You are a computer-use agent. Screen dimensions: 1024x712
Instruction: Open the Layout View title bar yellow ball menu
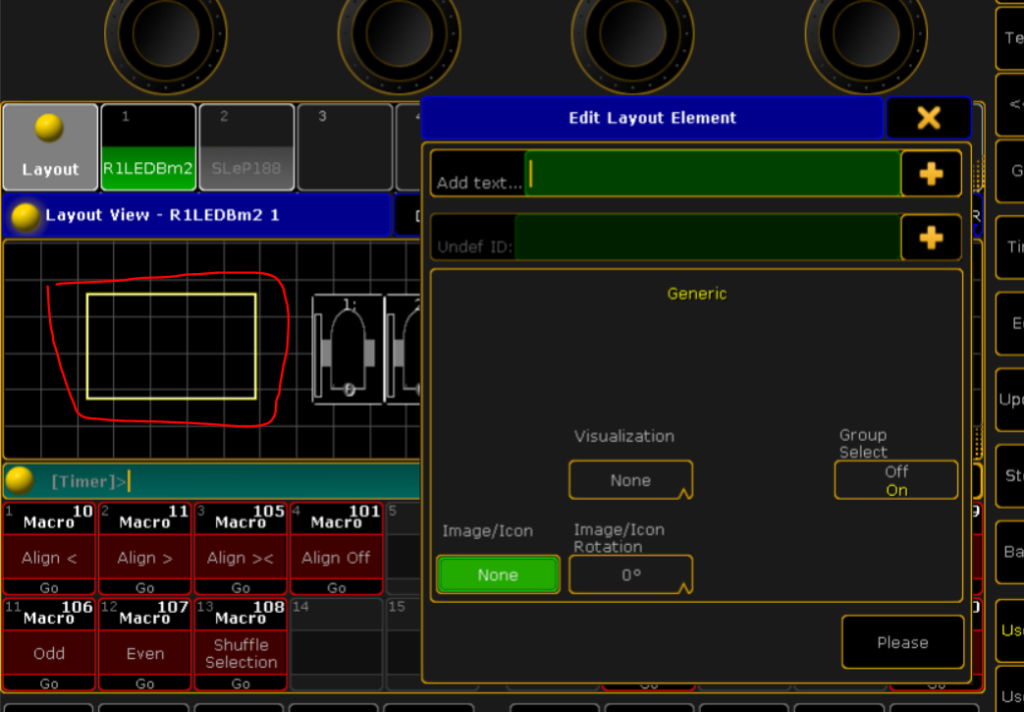tap(25, 216)
